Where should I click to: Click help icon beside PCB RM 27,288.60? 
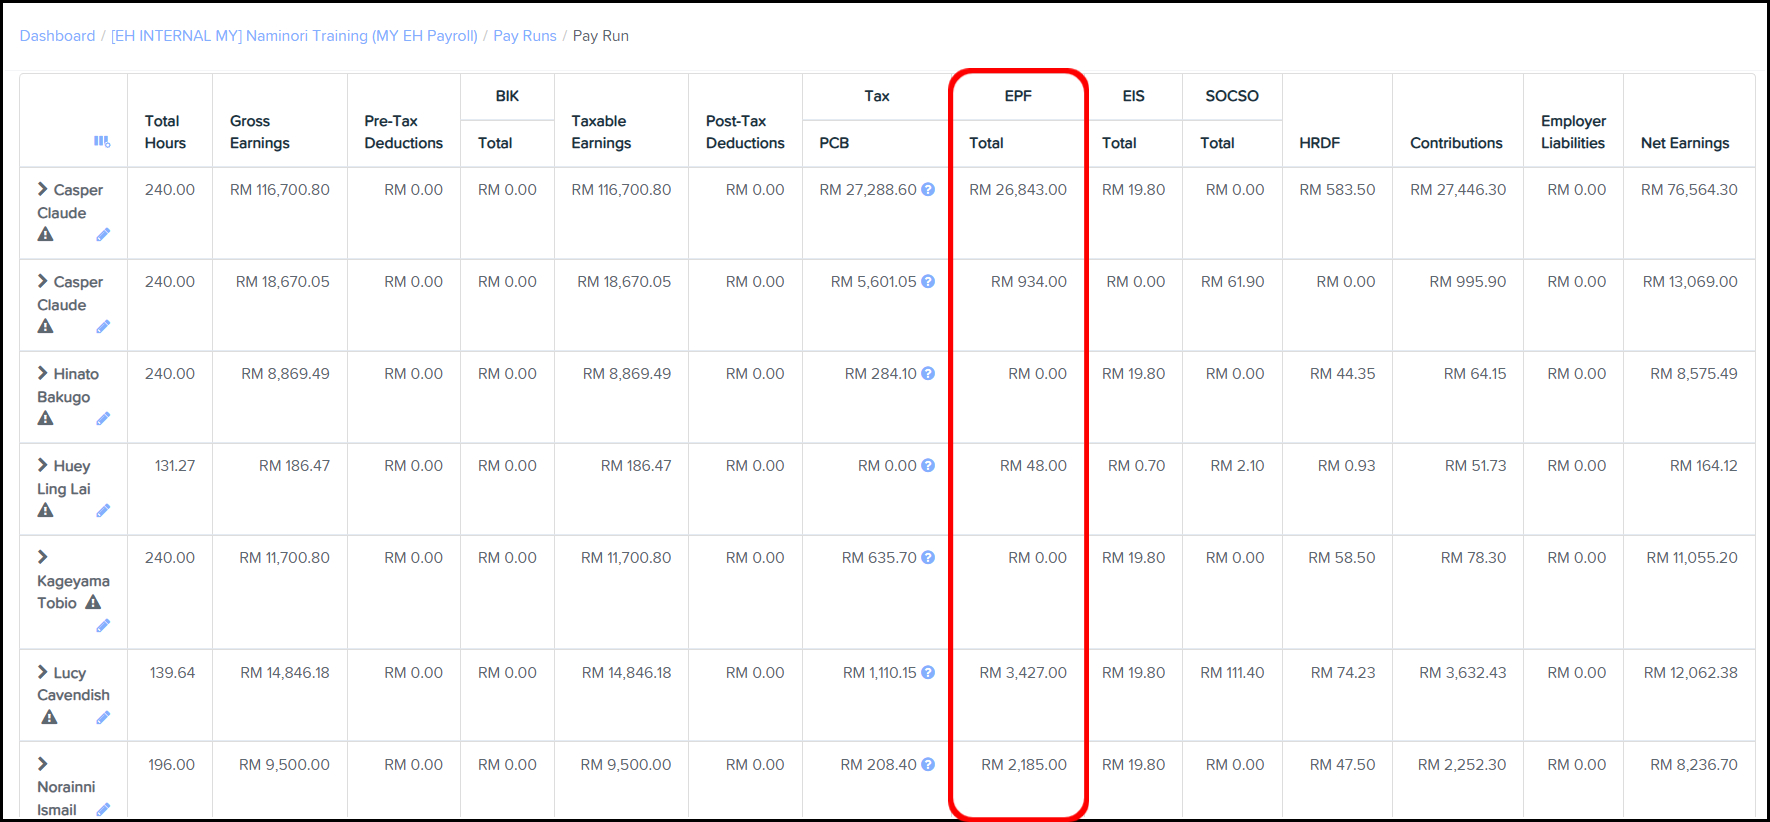click(928, 190)
